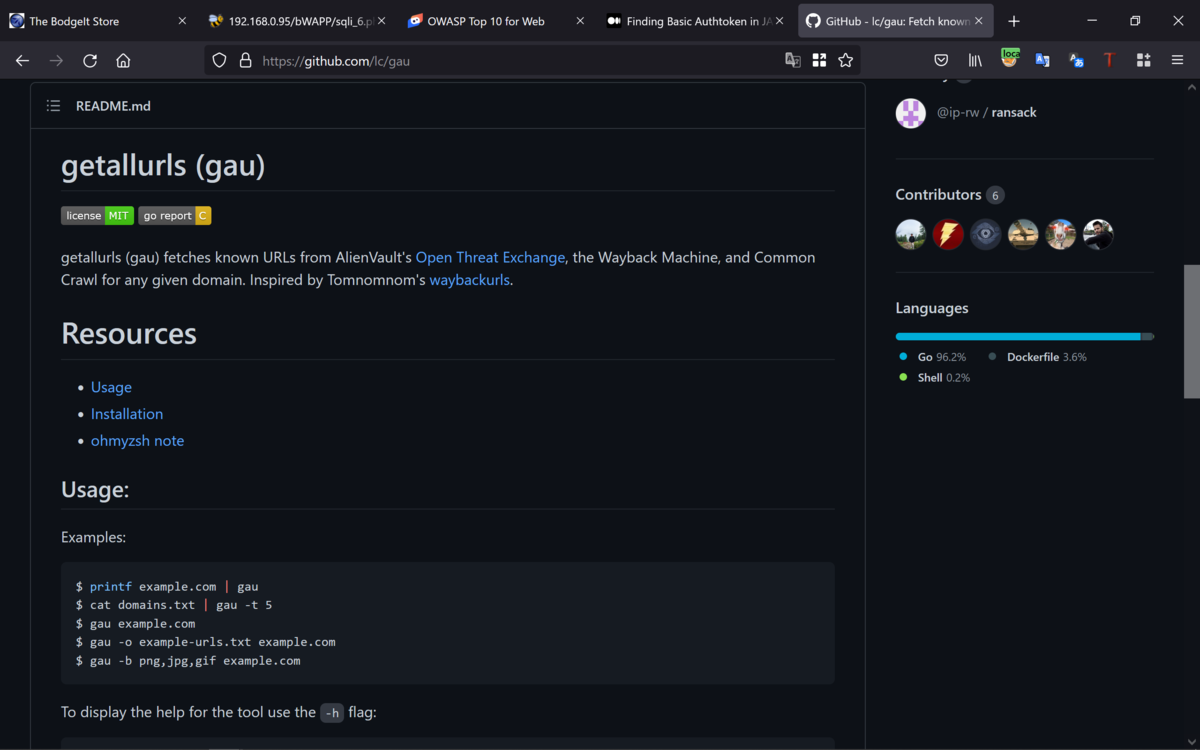Click the QR code icon in address bar
This screenshot has width=1200, height=750.
coord(819,60)
